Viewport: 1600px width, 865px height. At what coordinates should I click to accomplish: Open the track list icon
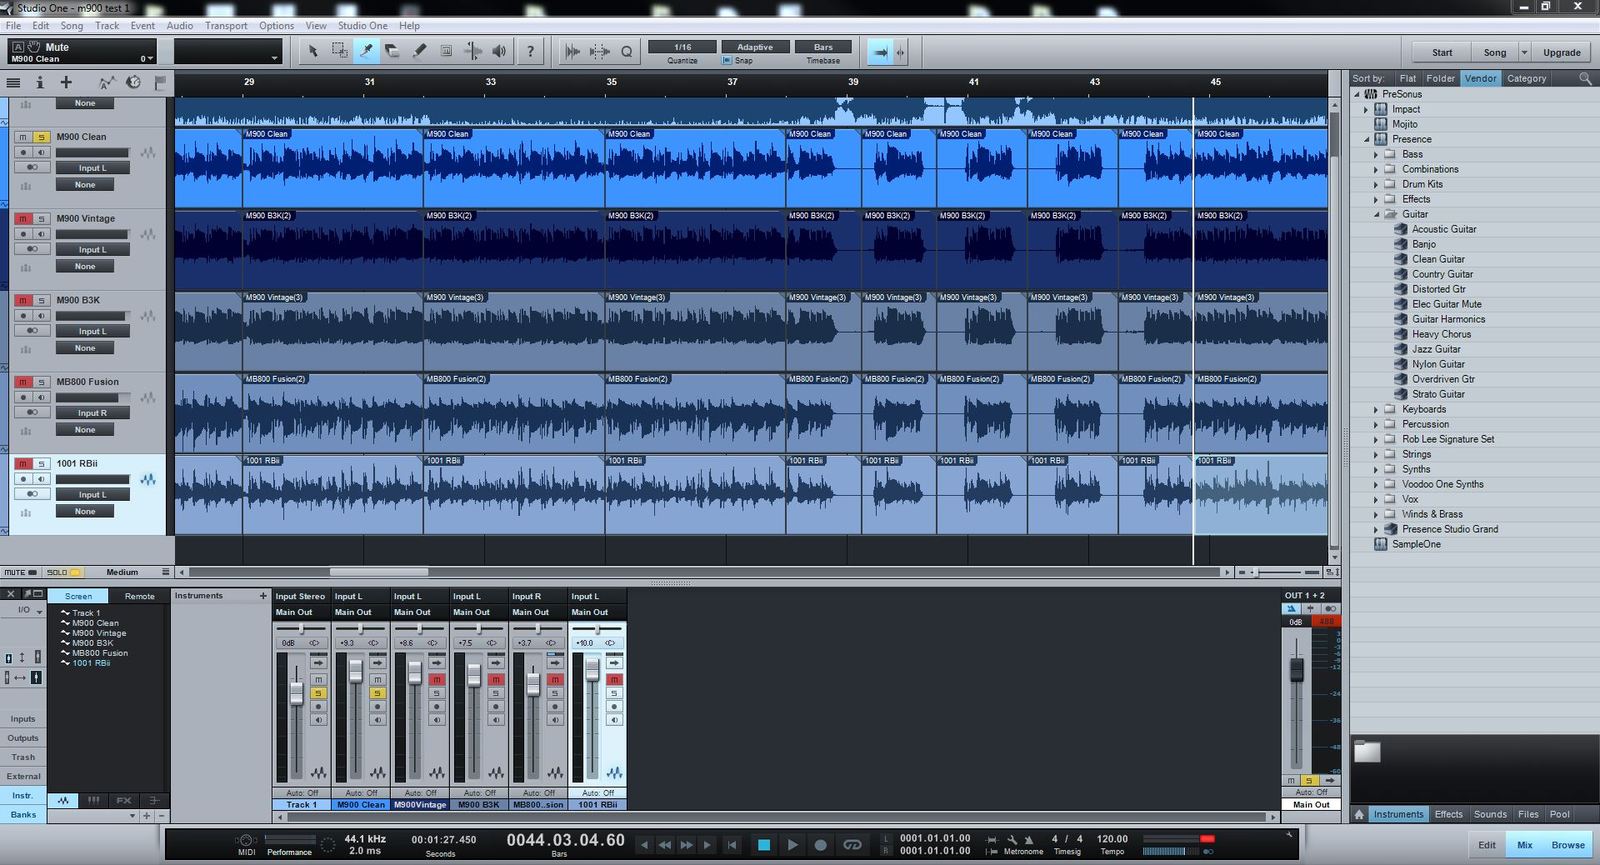[x=14, y=82]
